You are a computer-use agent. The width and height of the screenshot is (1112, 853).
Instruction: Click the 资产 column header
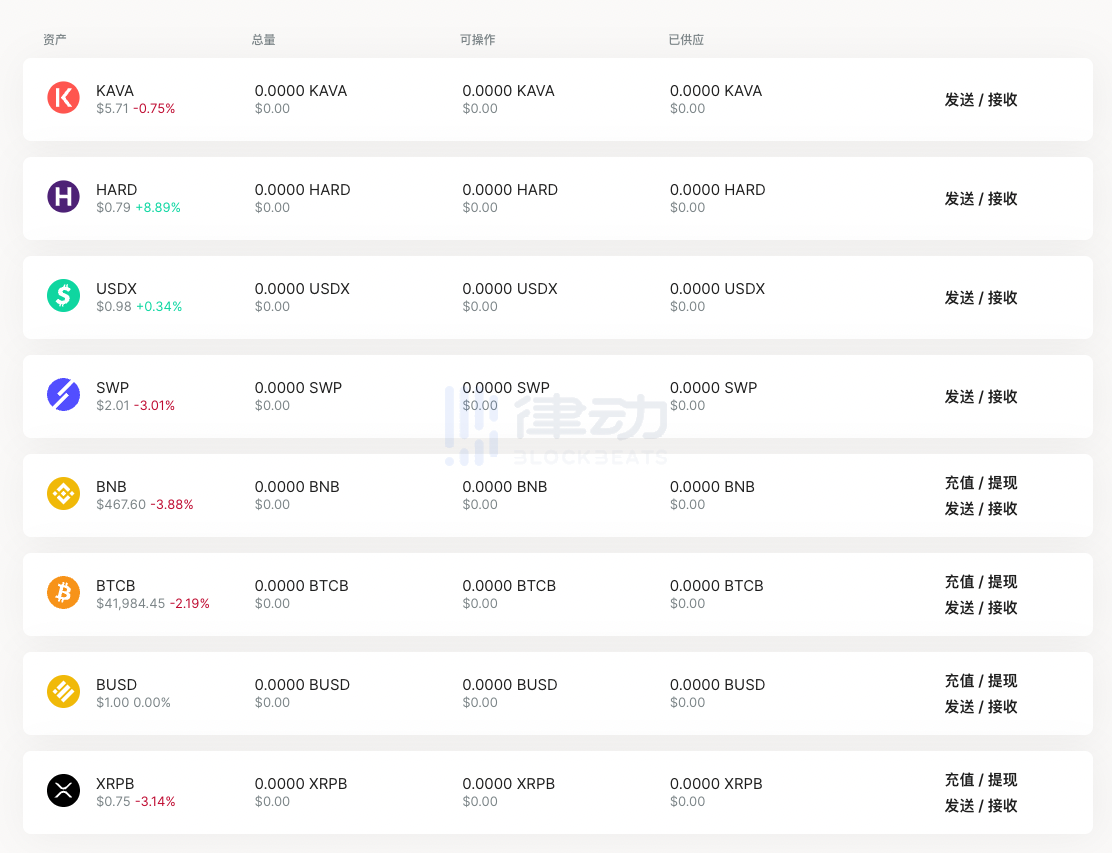pyautogui.click(x=55, y=40)
